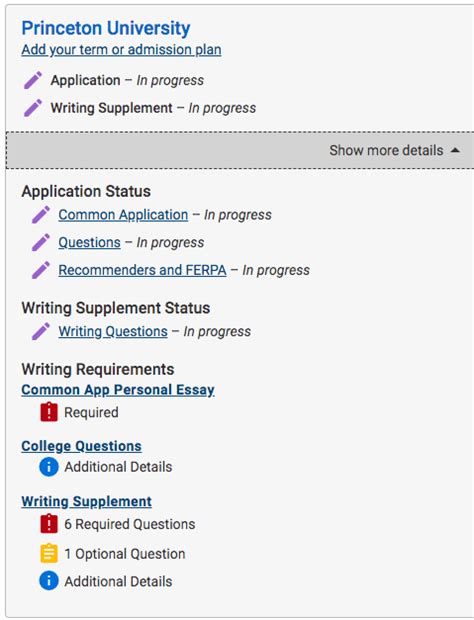
Task: Click red icon beside 6 Required Questions
Action: click(x=49, y=524)
